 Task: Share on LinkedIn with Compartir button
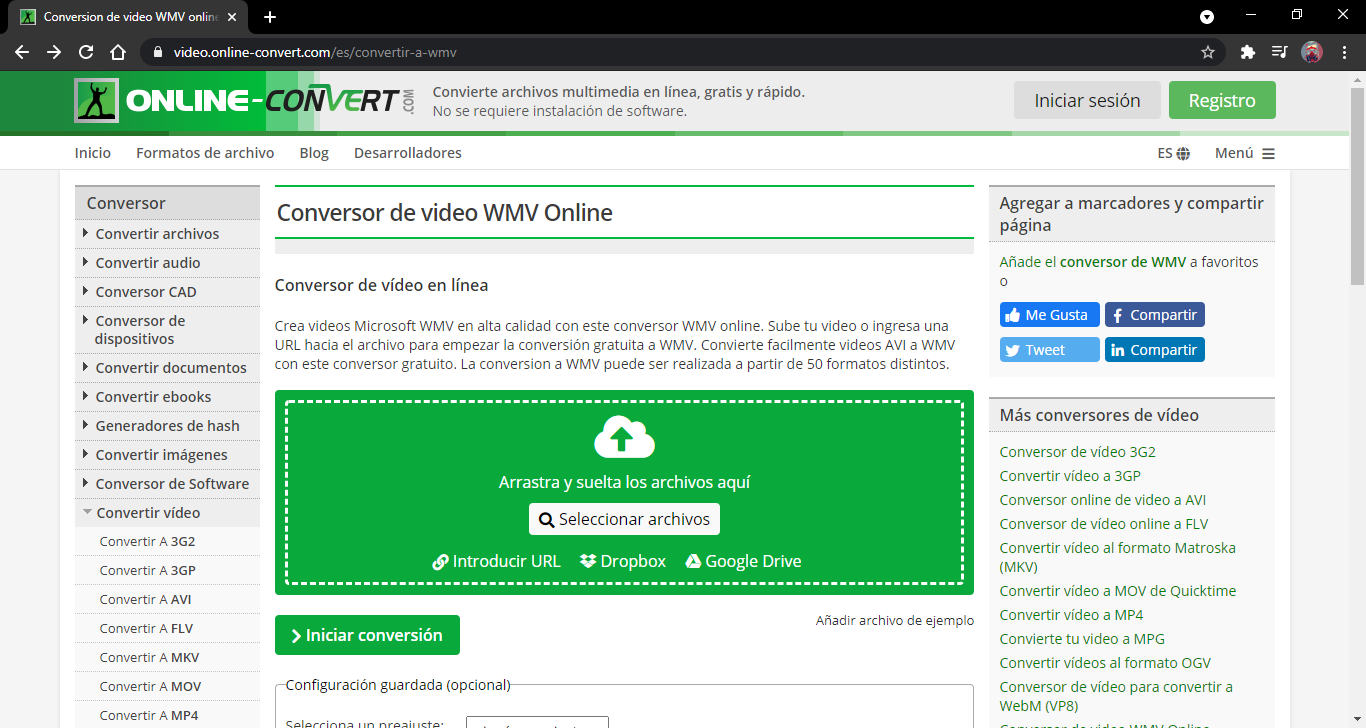(1155, 350)
